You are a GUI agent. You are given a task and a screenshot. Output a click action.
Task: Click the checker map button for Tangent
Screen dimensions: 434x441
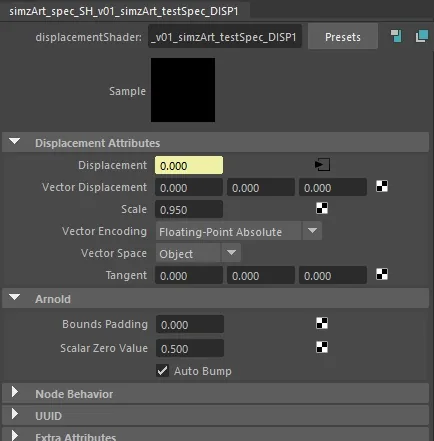(382, 274)
